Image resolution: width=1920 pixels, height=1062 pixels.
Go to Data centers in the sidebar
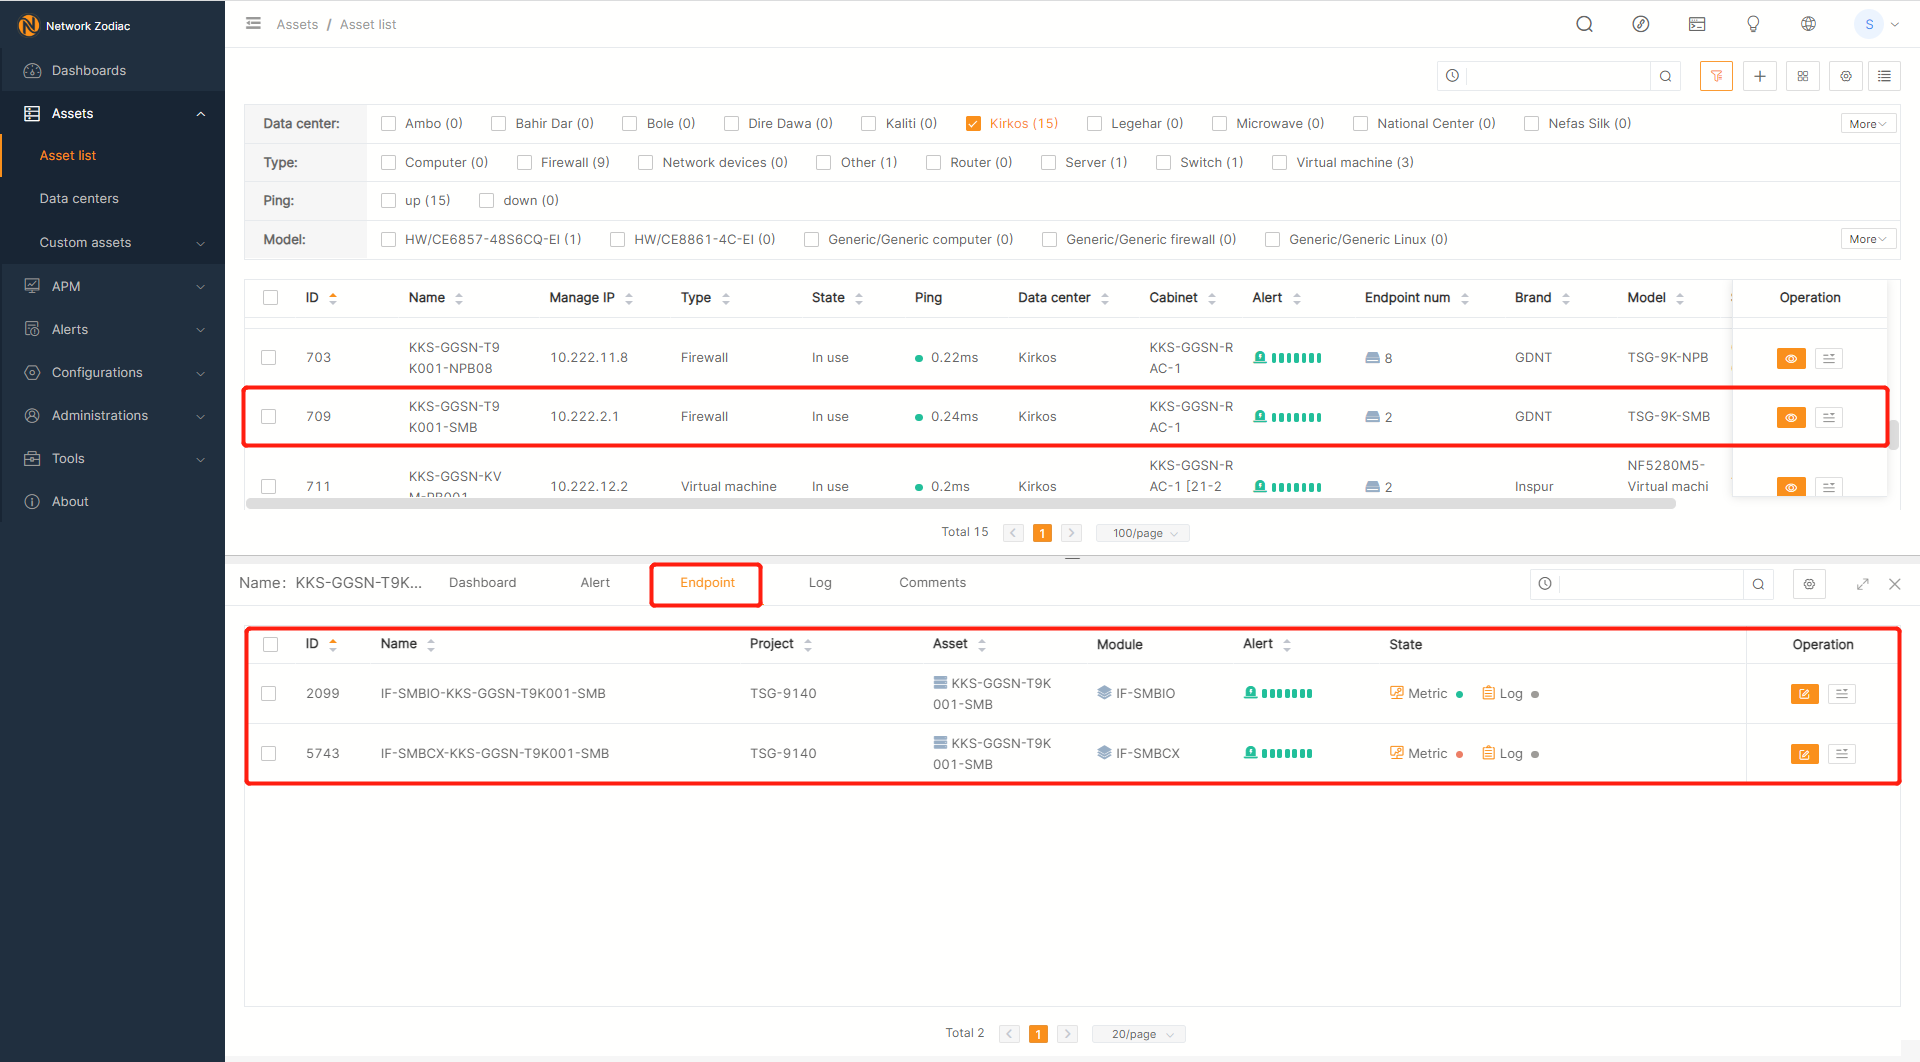point(79,199)
